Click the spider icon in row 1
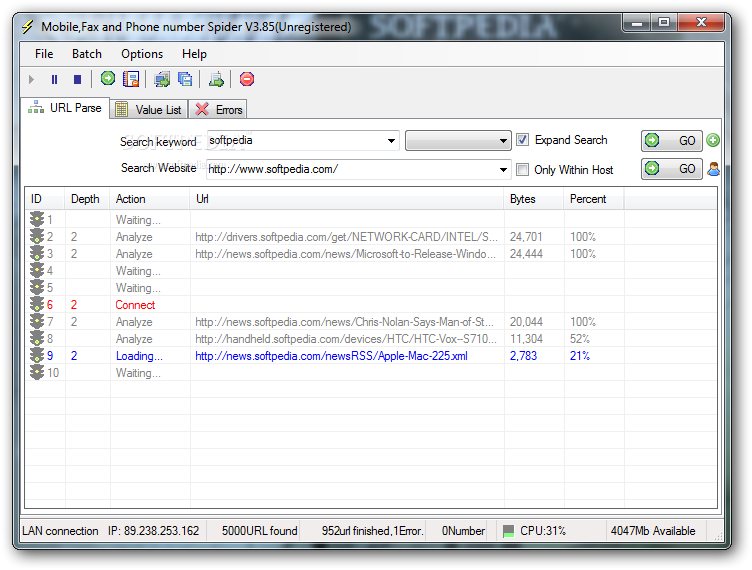The height and width of the screenshot is (570, 752). tap(37, 220)
